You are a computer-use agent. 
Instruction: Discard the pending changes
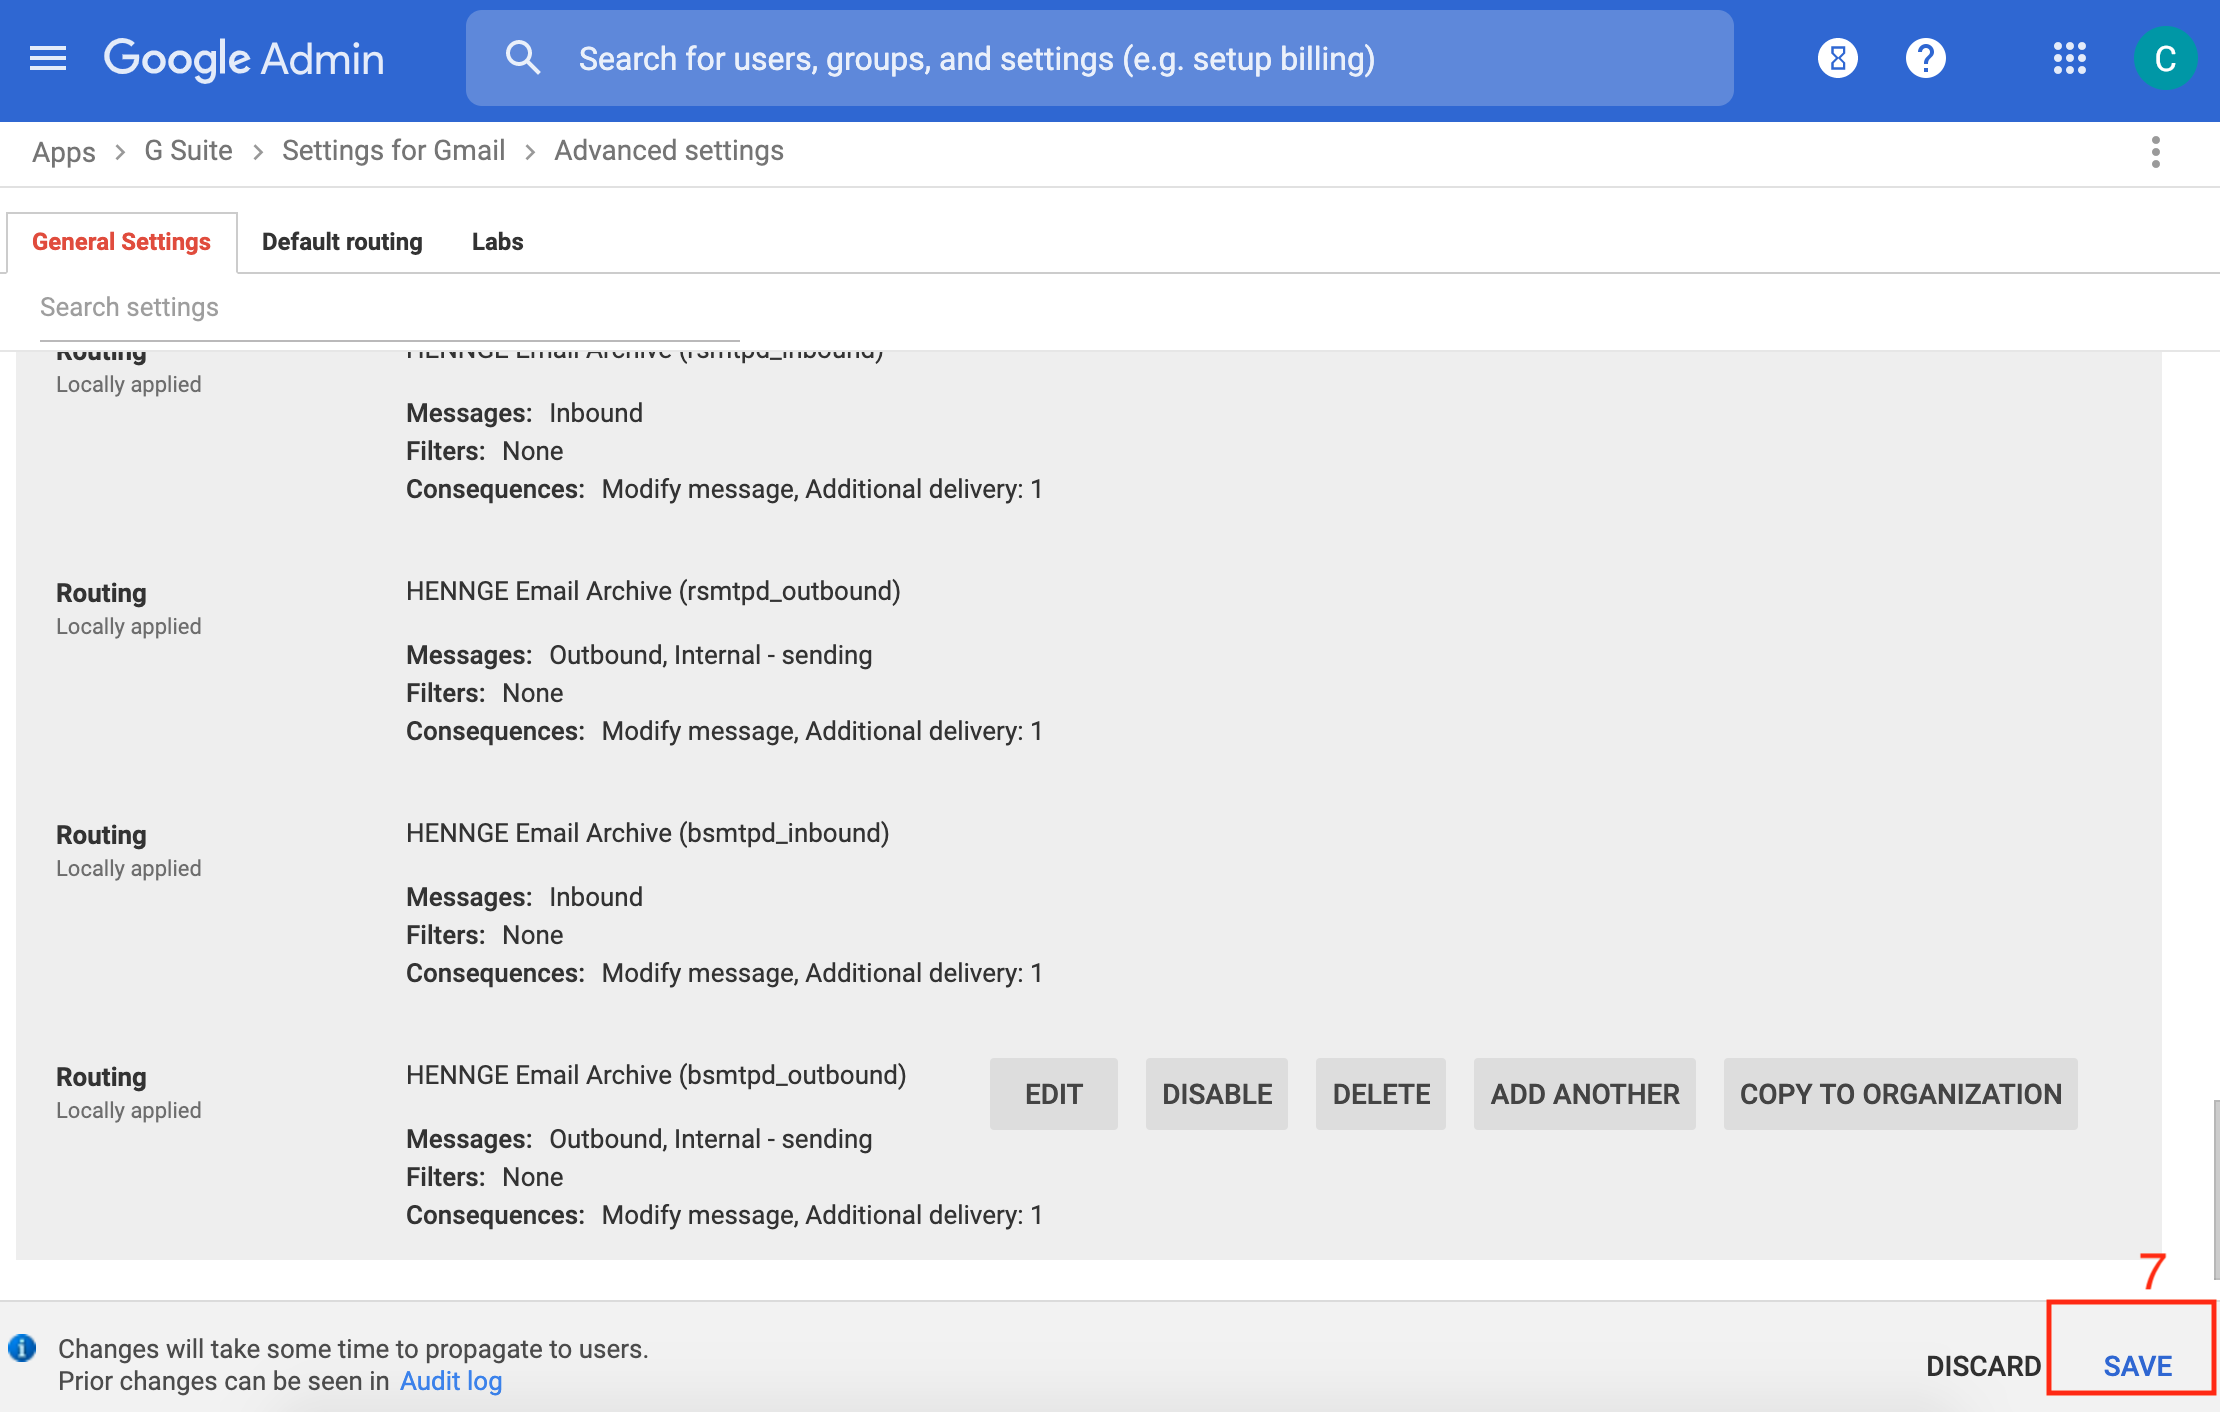[x=1983, y=1366]
